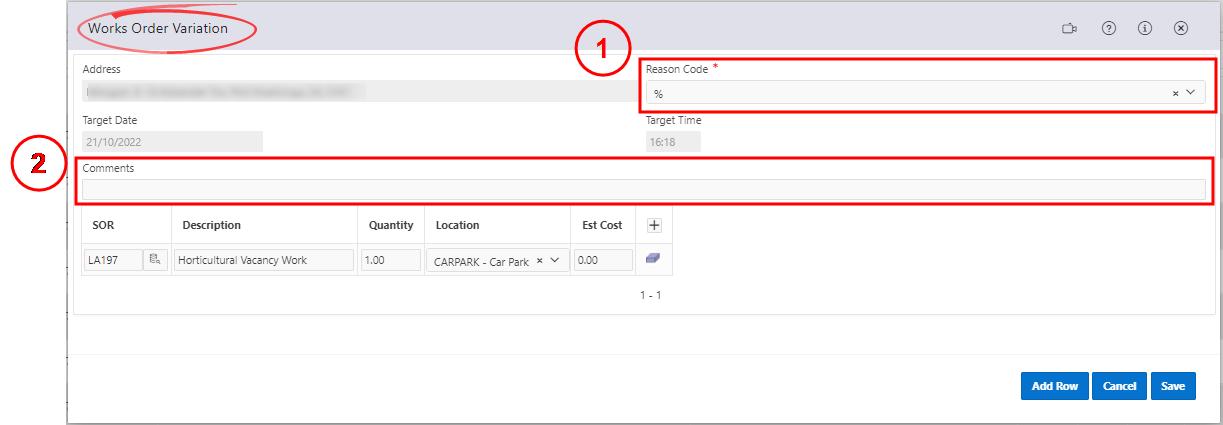Click the information (i) icon in header
The image size is (1223, 425).
pos(1144,29)
